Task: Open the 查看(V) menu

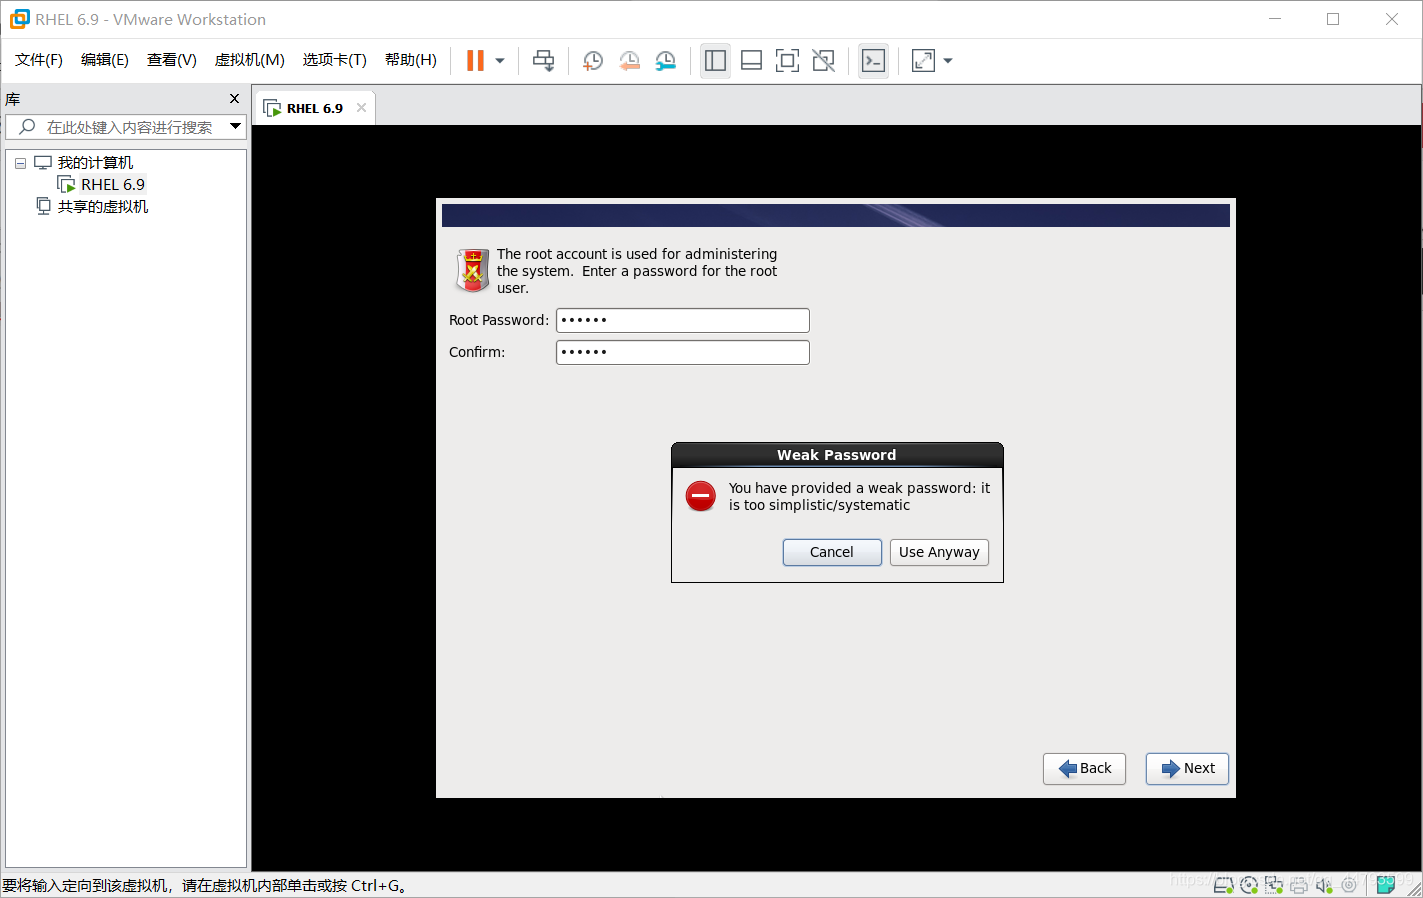Action: click(172, 60)
